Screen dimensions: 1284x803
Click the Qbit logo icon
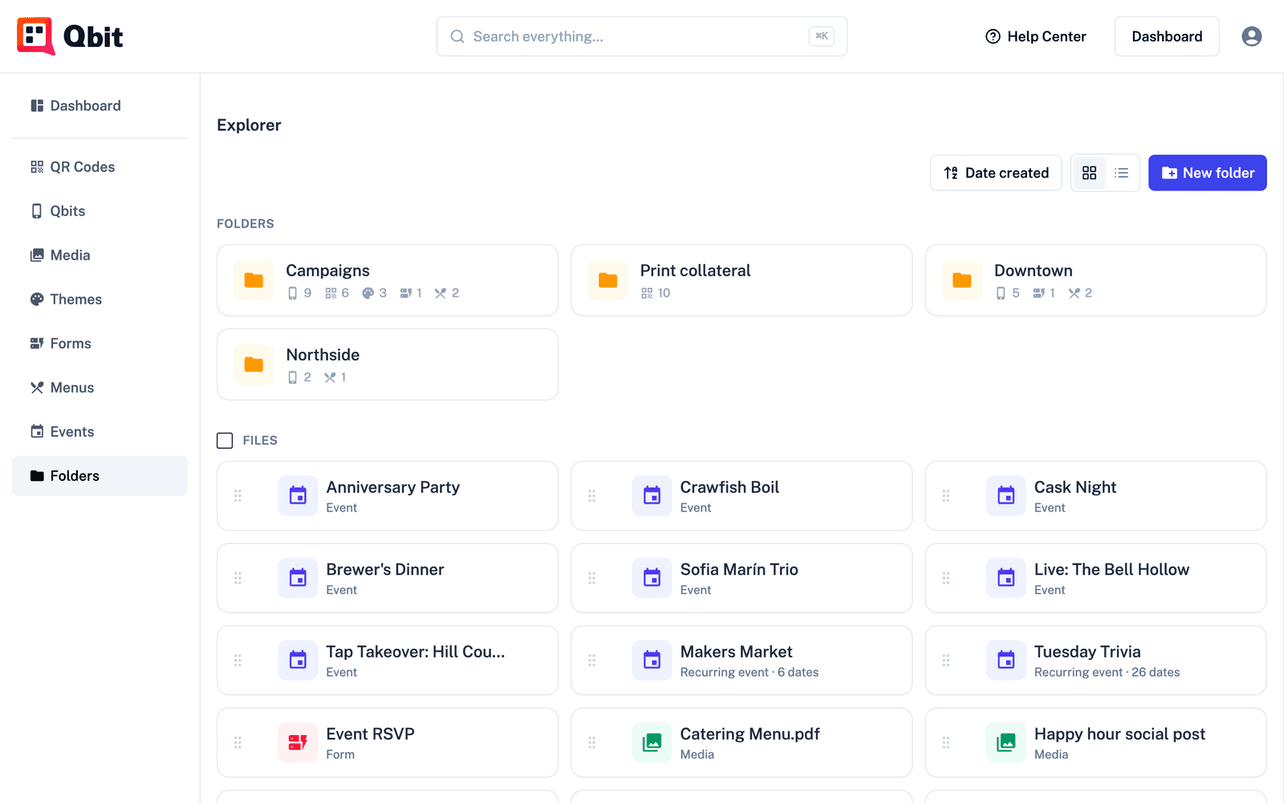point(36,36)
